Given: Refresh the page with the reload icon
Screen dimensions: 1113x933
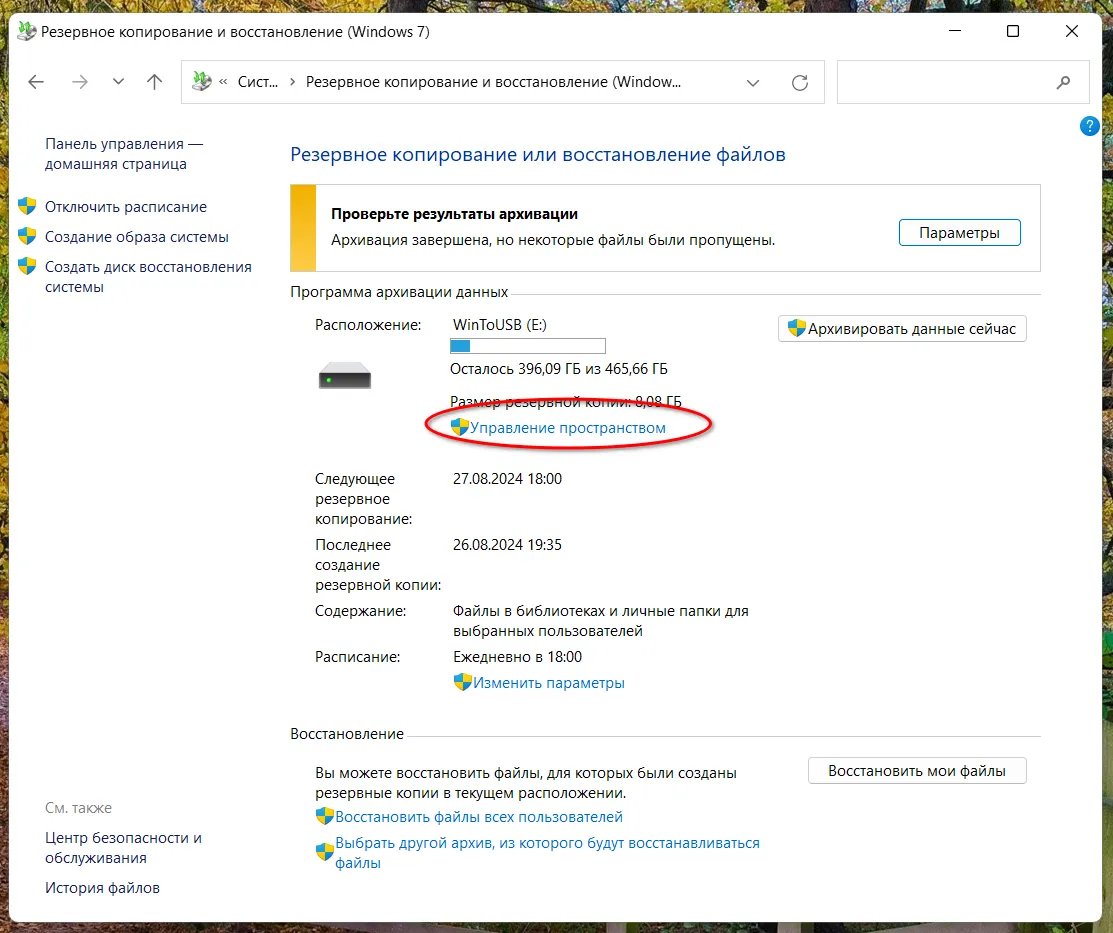Looking at the screenshot, I should [799, 83].
